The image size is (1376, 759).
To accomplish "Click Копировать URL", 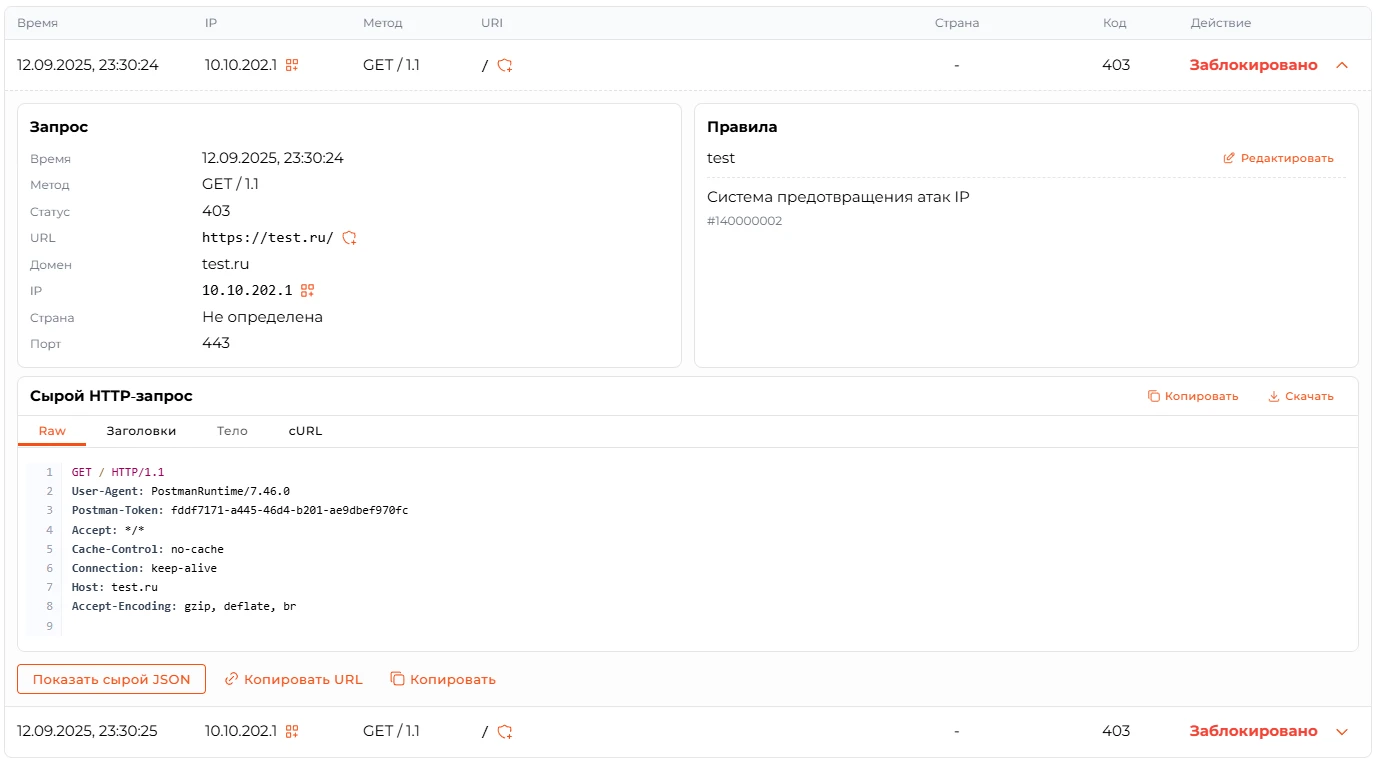I will click(293, 679).
